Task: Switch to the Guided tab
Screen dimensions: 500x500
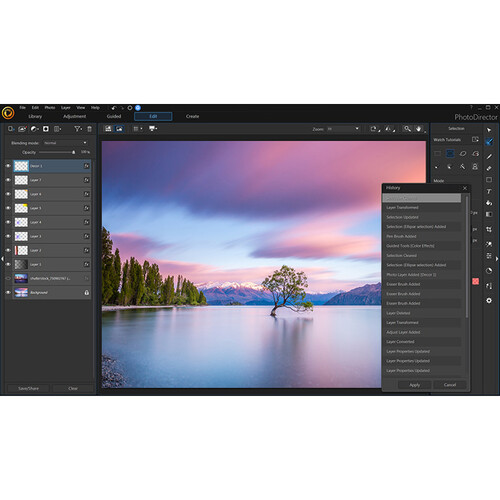Action: (x=114, y=116)
